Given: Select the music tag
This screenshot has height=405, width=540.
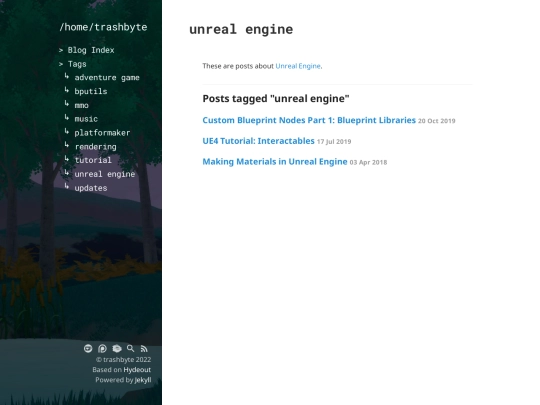Looking at the screenshot, I should click(86, 119).
